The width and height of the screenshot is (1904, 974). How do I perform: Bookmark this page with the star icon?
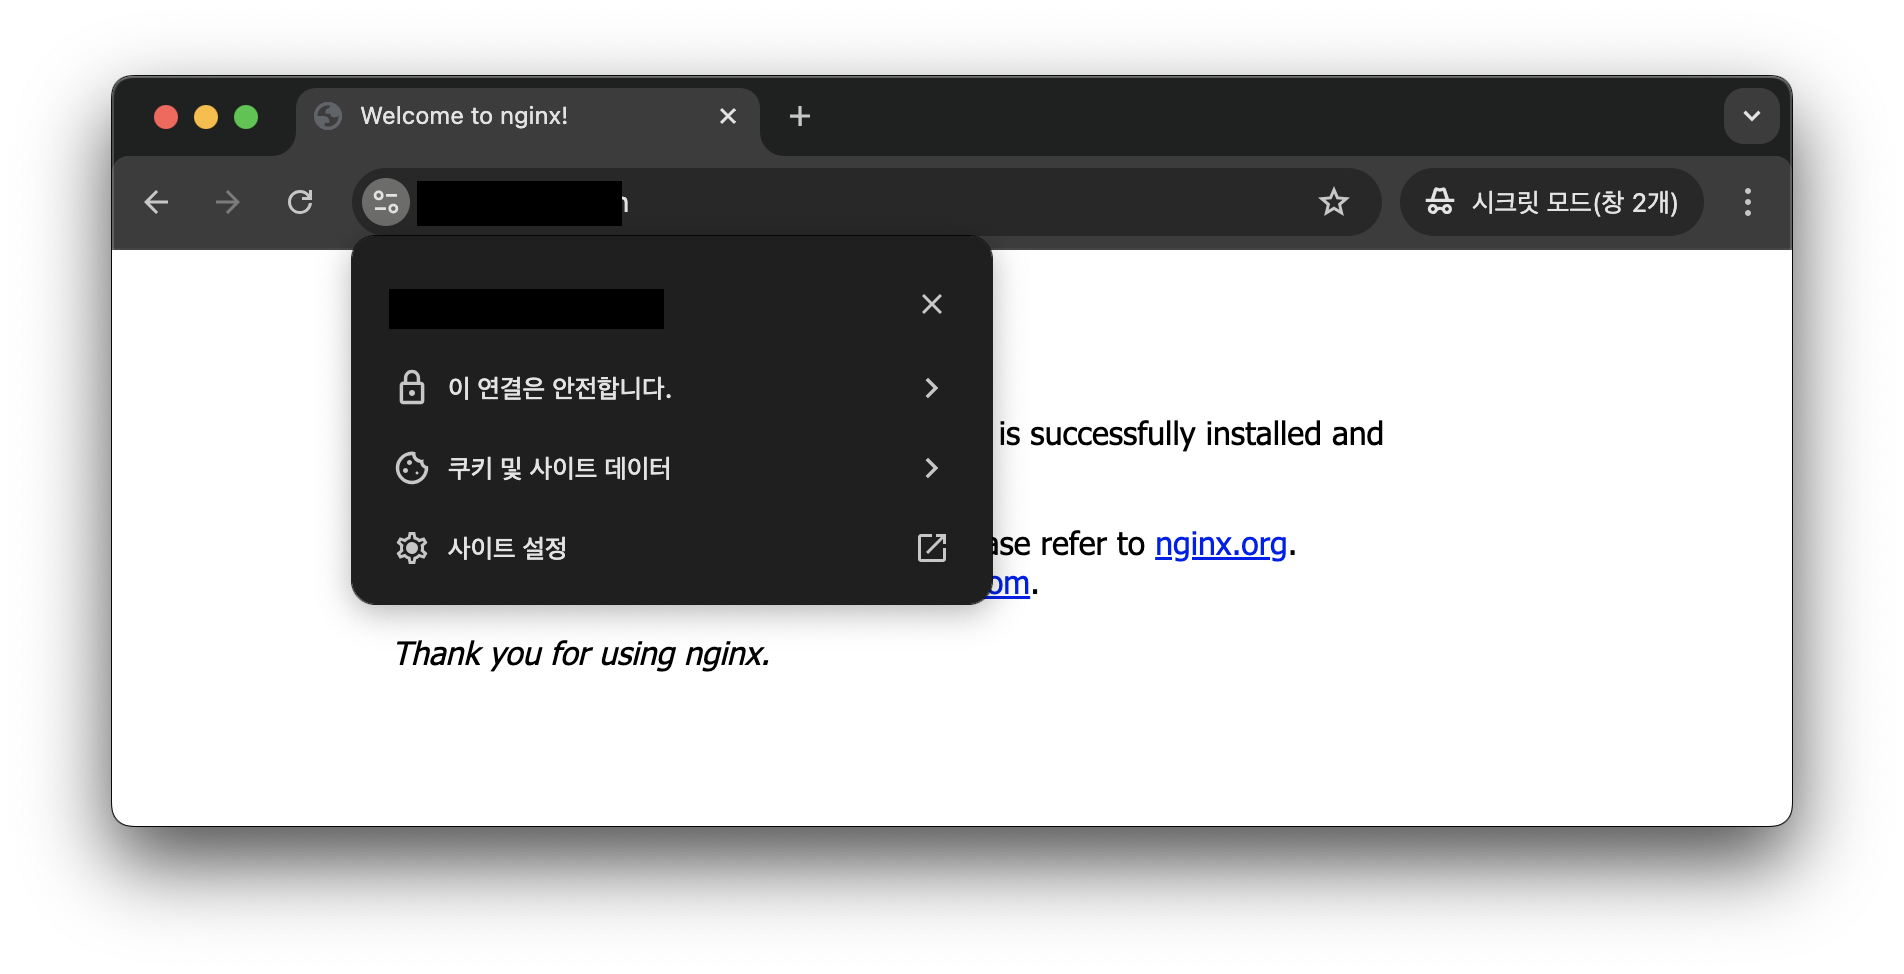tap(1334, 202)
